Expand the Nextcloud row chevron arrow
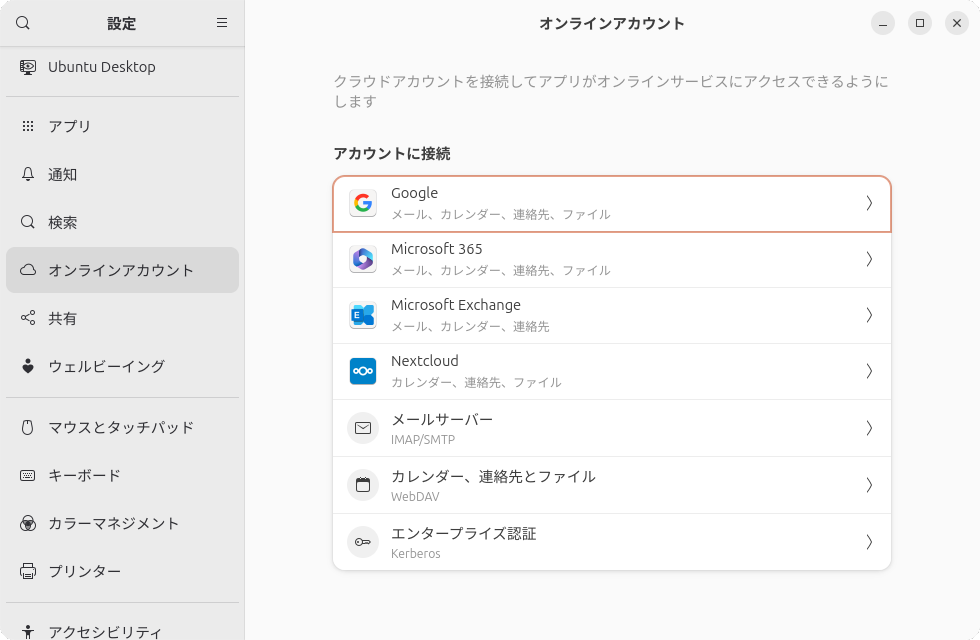980x640 pixels. tap(869, 371)
